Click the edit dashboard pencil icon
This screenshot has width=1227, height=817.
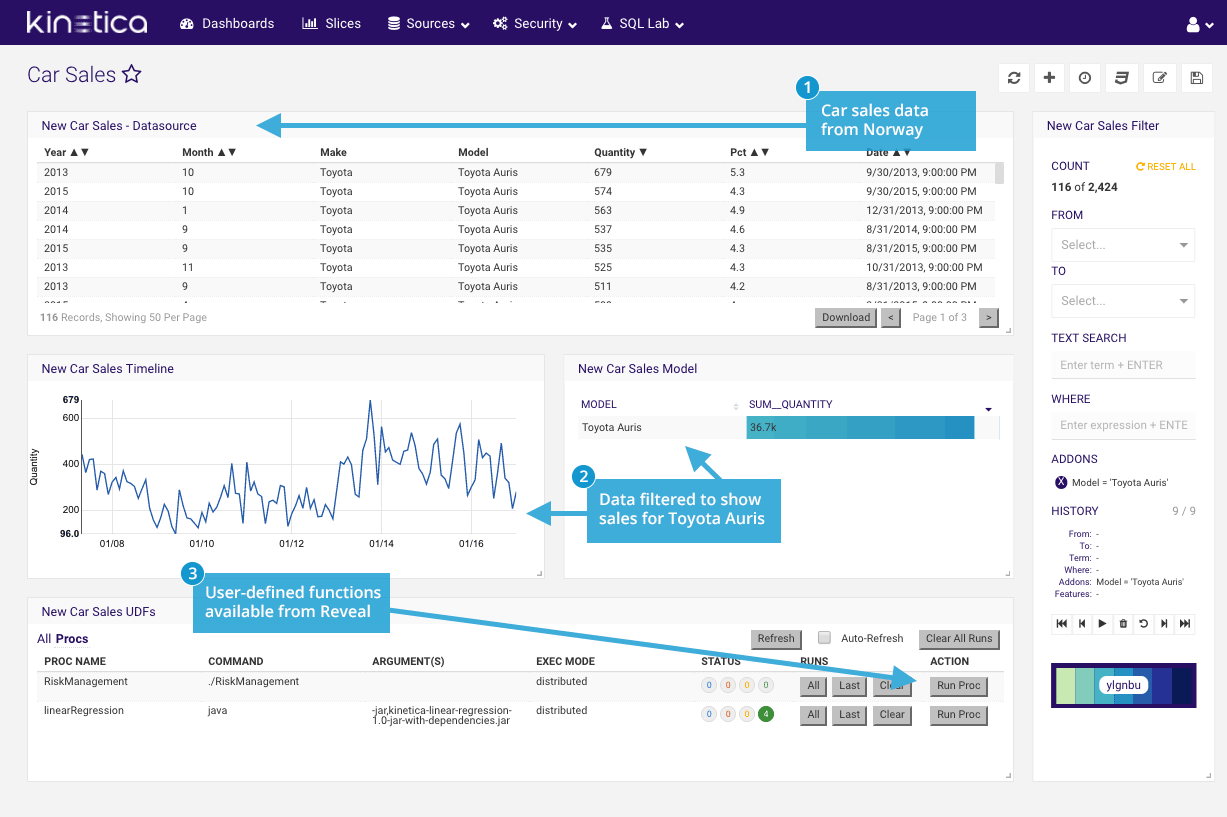point(1159,78)
